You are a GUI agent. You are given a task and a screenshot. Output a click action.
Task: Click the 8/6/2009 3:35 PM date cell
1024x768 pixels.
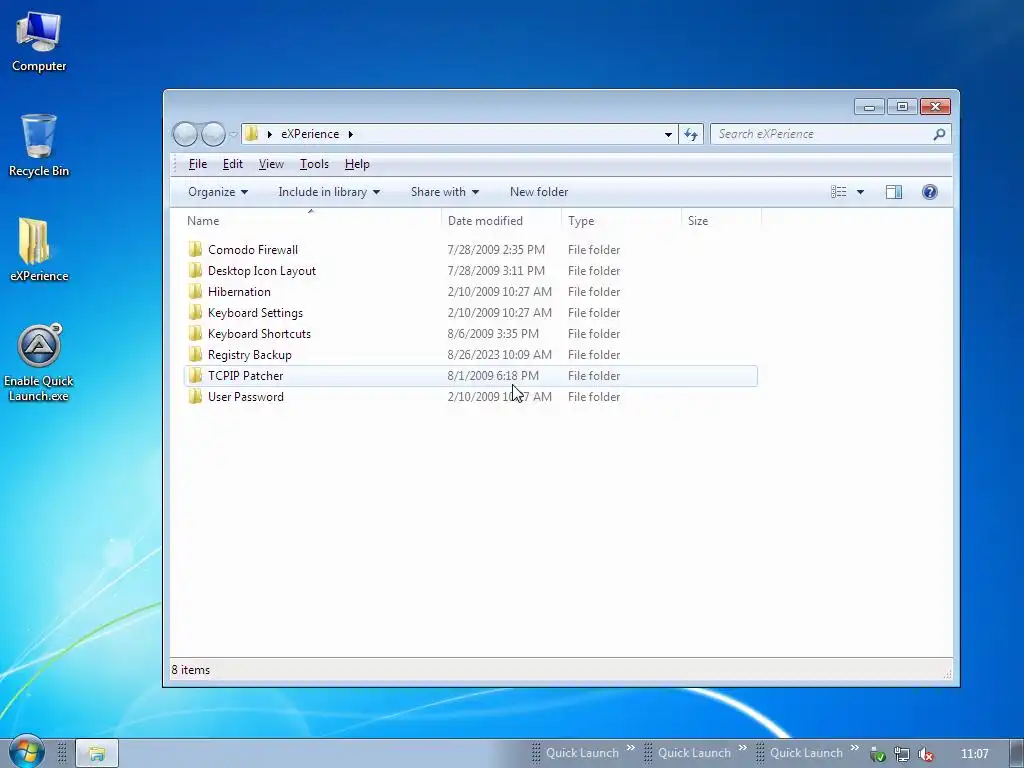[x=493, y=334]
